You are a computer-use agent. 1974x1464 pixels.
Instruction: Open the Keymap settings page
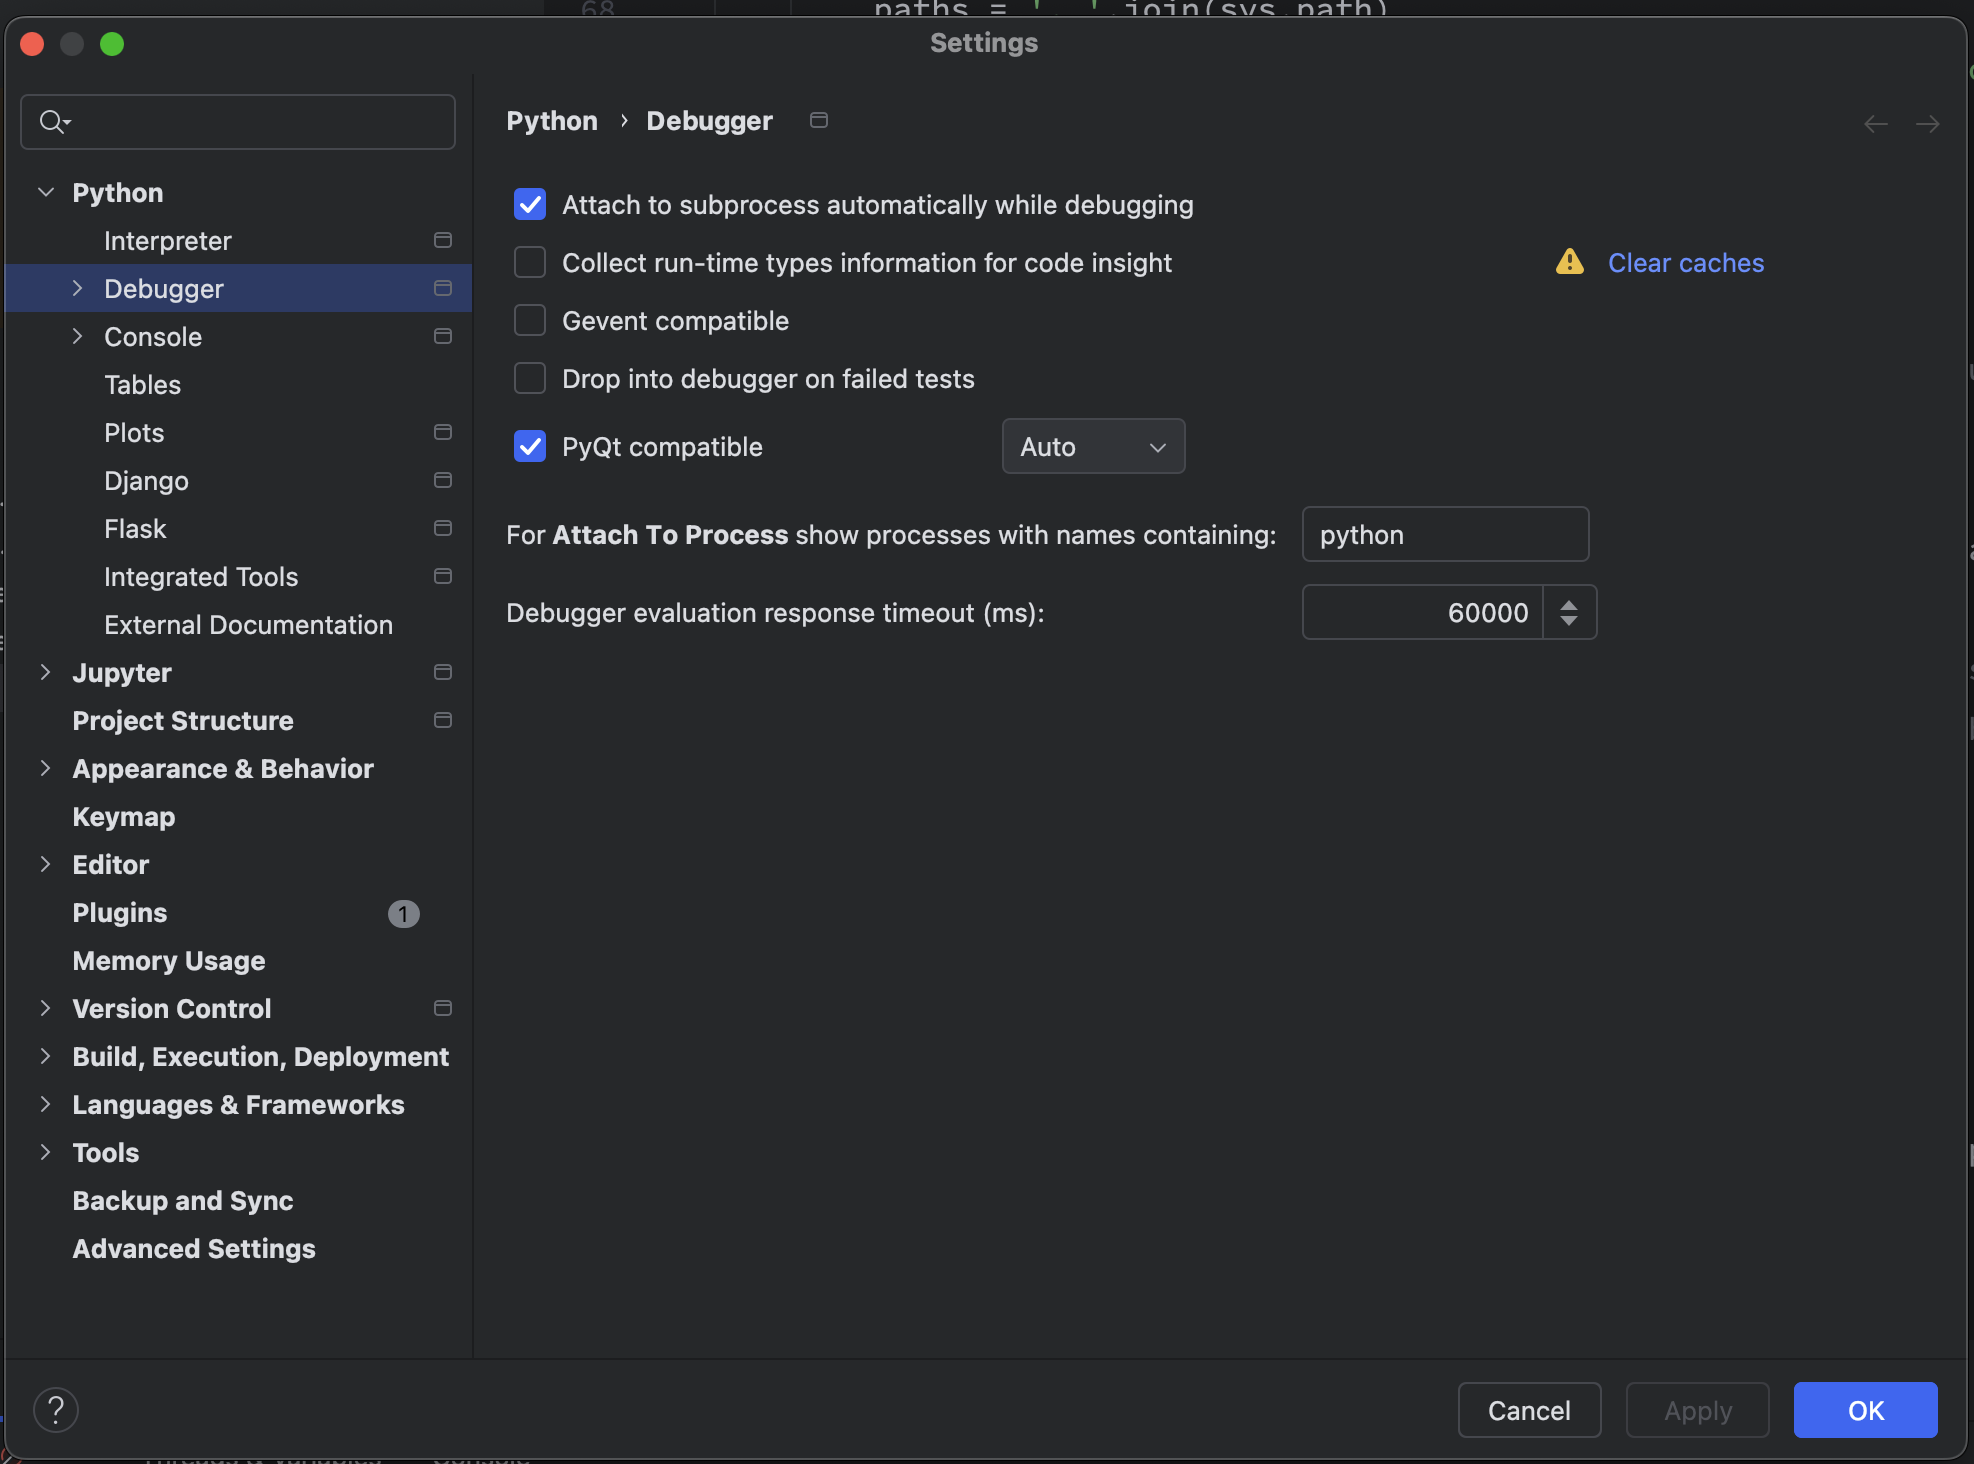pos(123,816)
